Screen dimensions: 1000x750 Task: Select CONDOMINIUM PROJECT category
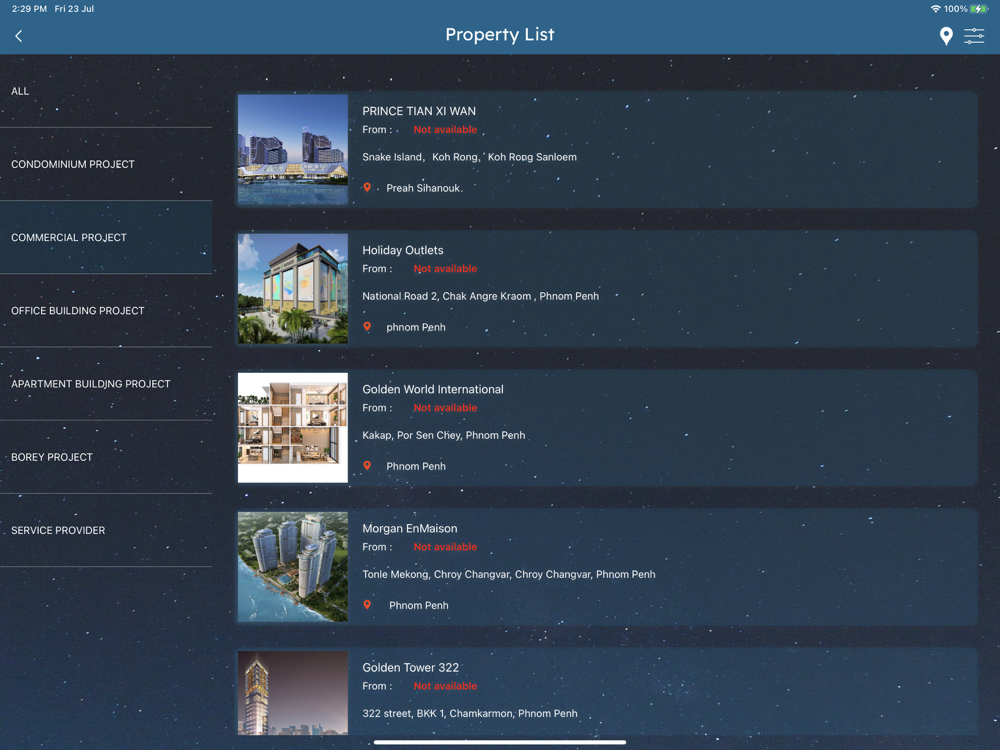click(107, 165)
